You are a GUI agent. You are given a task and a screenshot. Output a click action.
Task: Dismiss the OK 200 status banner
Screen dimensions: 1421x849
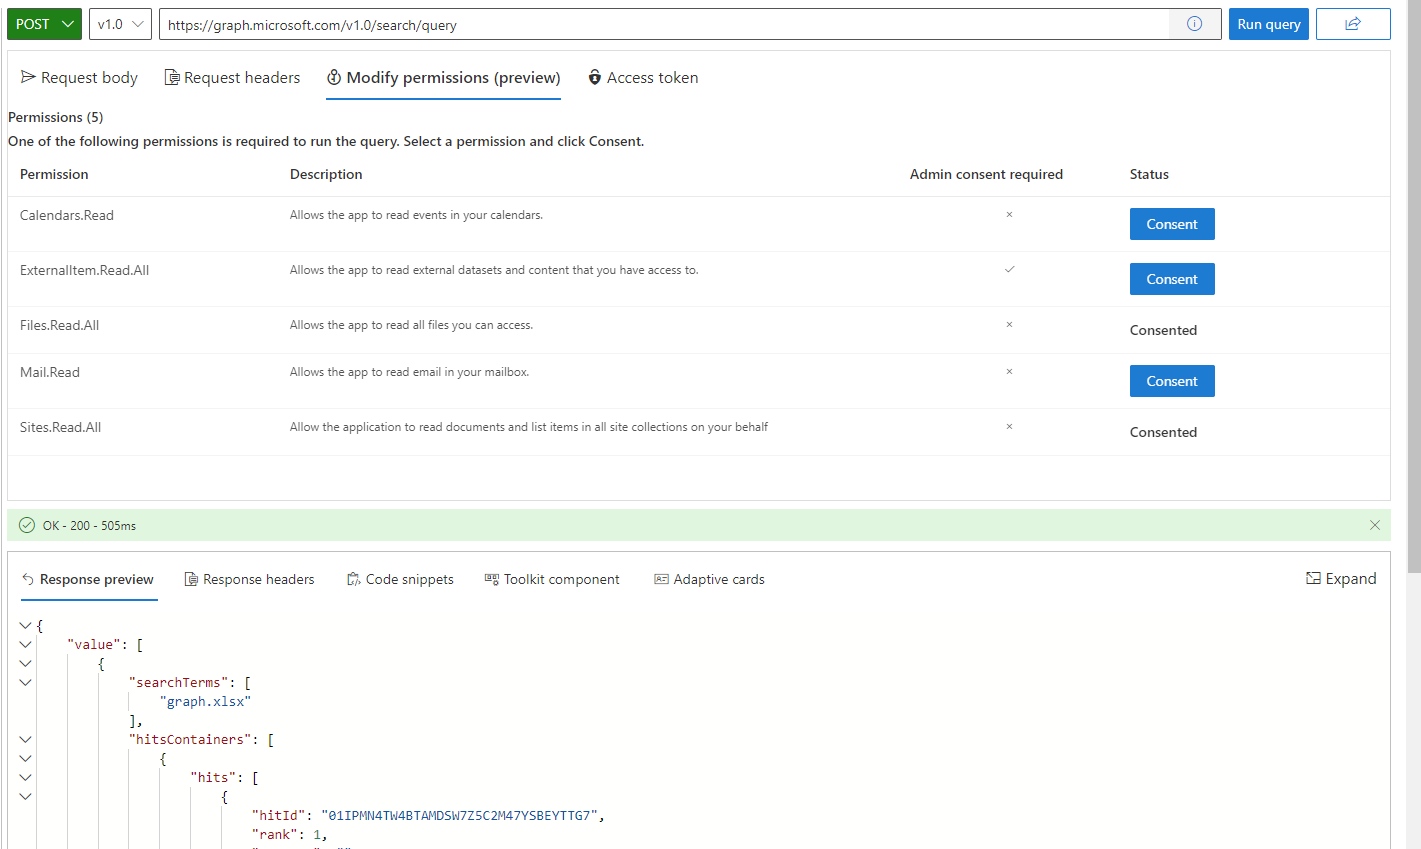(x=1375, y=525)
